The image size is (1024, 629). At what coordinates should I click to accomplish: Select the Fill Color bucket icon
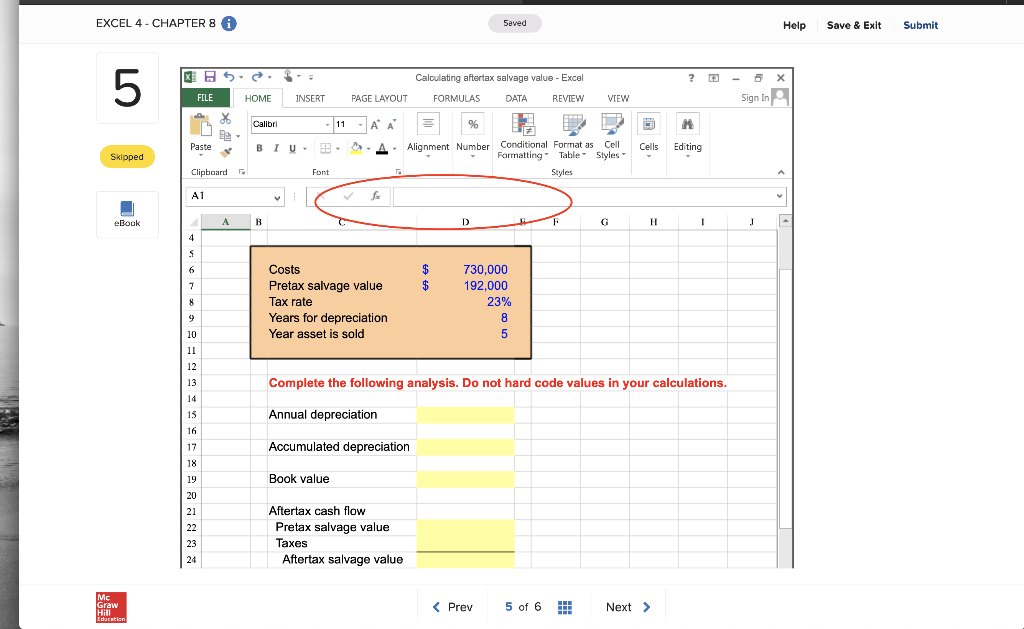coord(356,149)
